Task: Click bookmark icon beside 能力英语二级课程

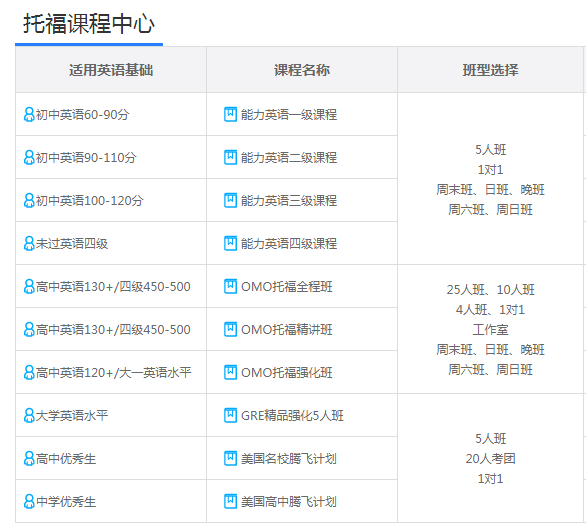Action: pos(230,157)
